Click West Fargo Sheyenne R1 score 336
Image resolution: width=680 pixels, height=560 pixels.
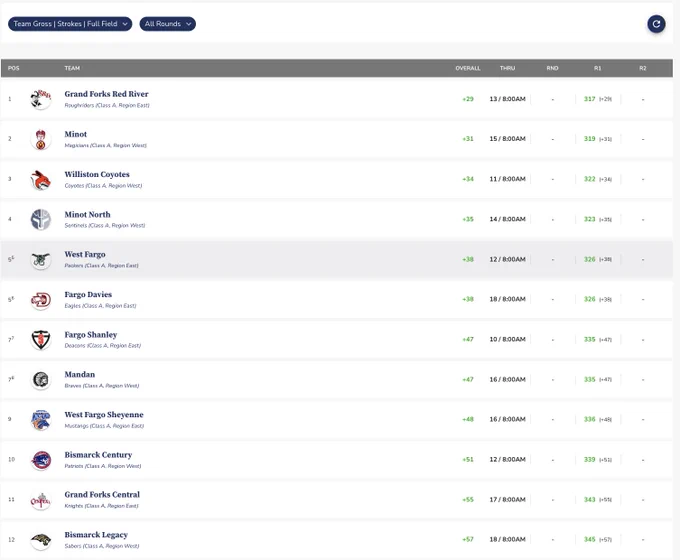coord(589,419)
